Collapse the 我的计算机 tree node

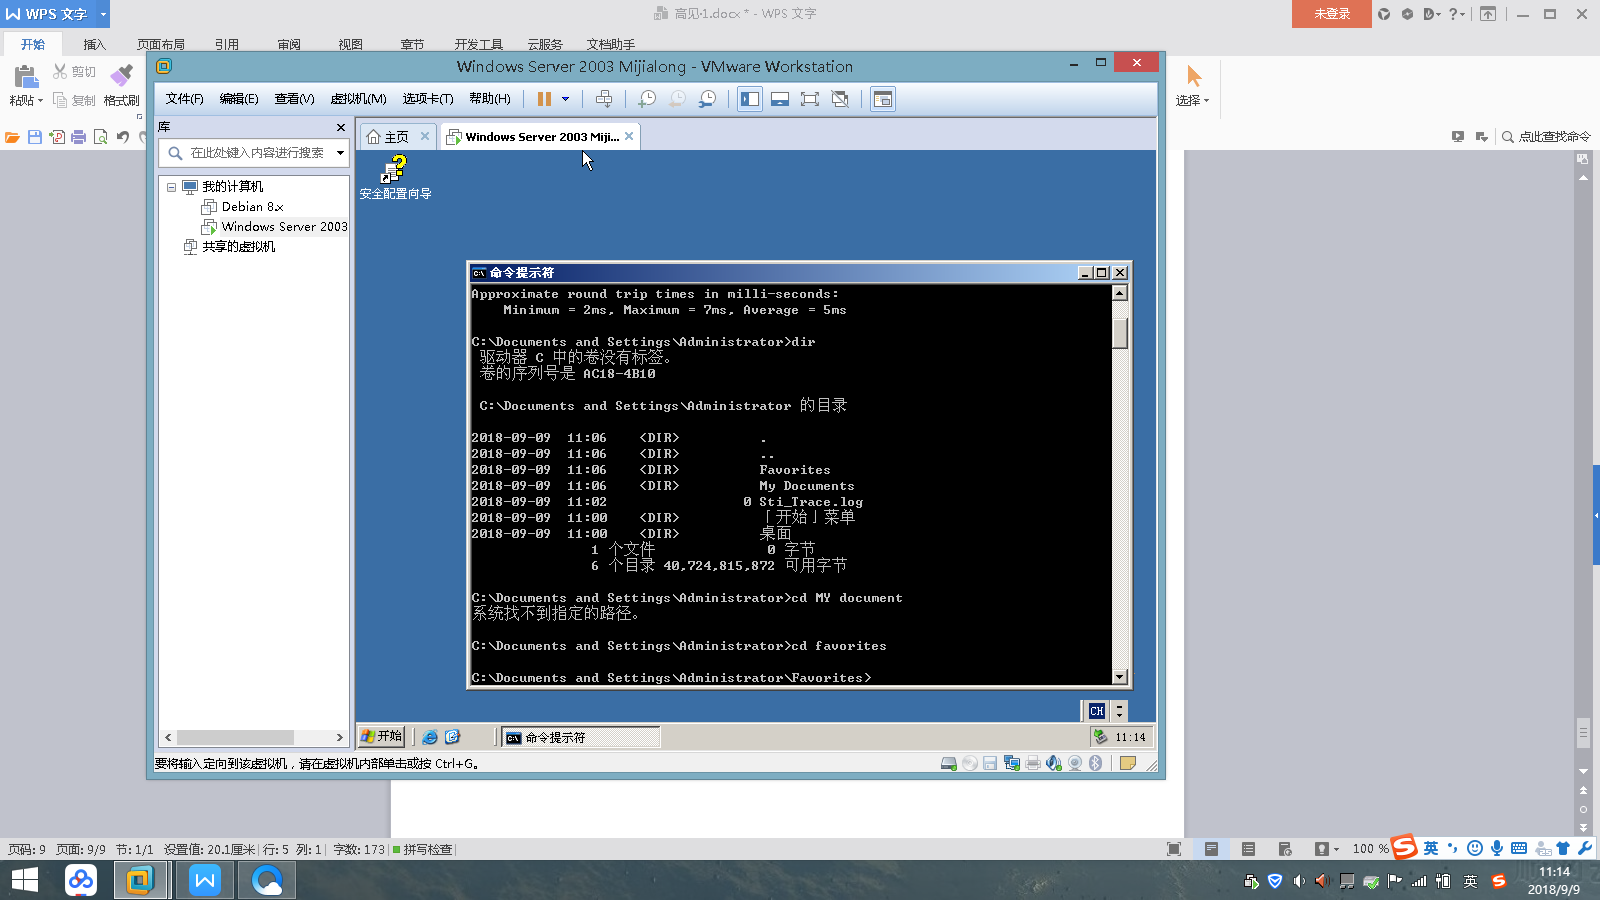(171, 187)
